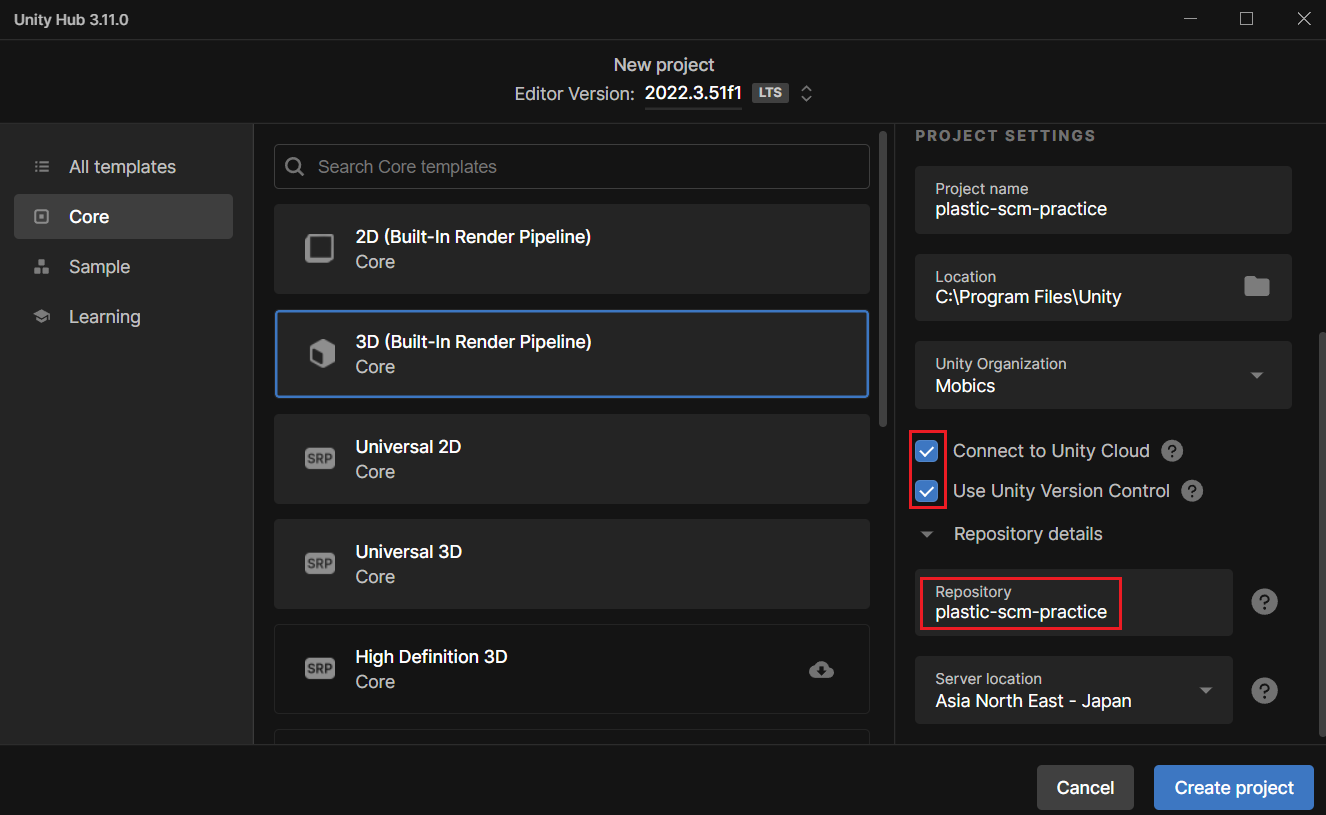Viewport: 1326px width, 815px height.
Task: Choose the Universal 3D template
Action: pos(572,564)
